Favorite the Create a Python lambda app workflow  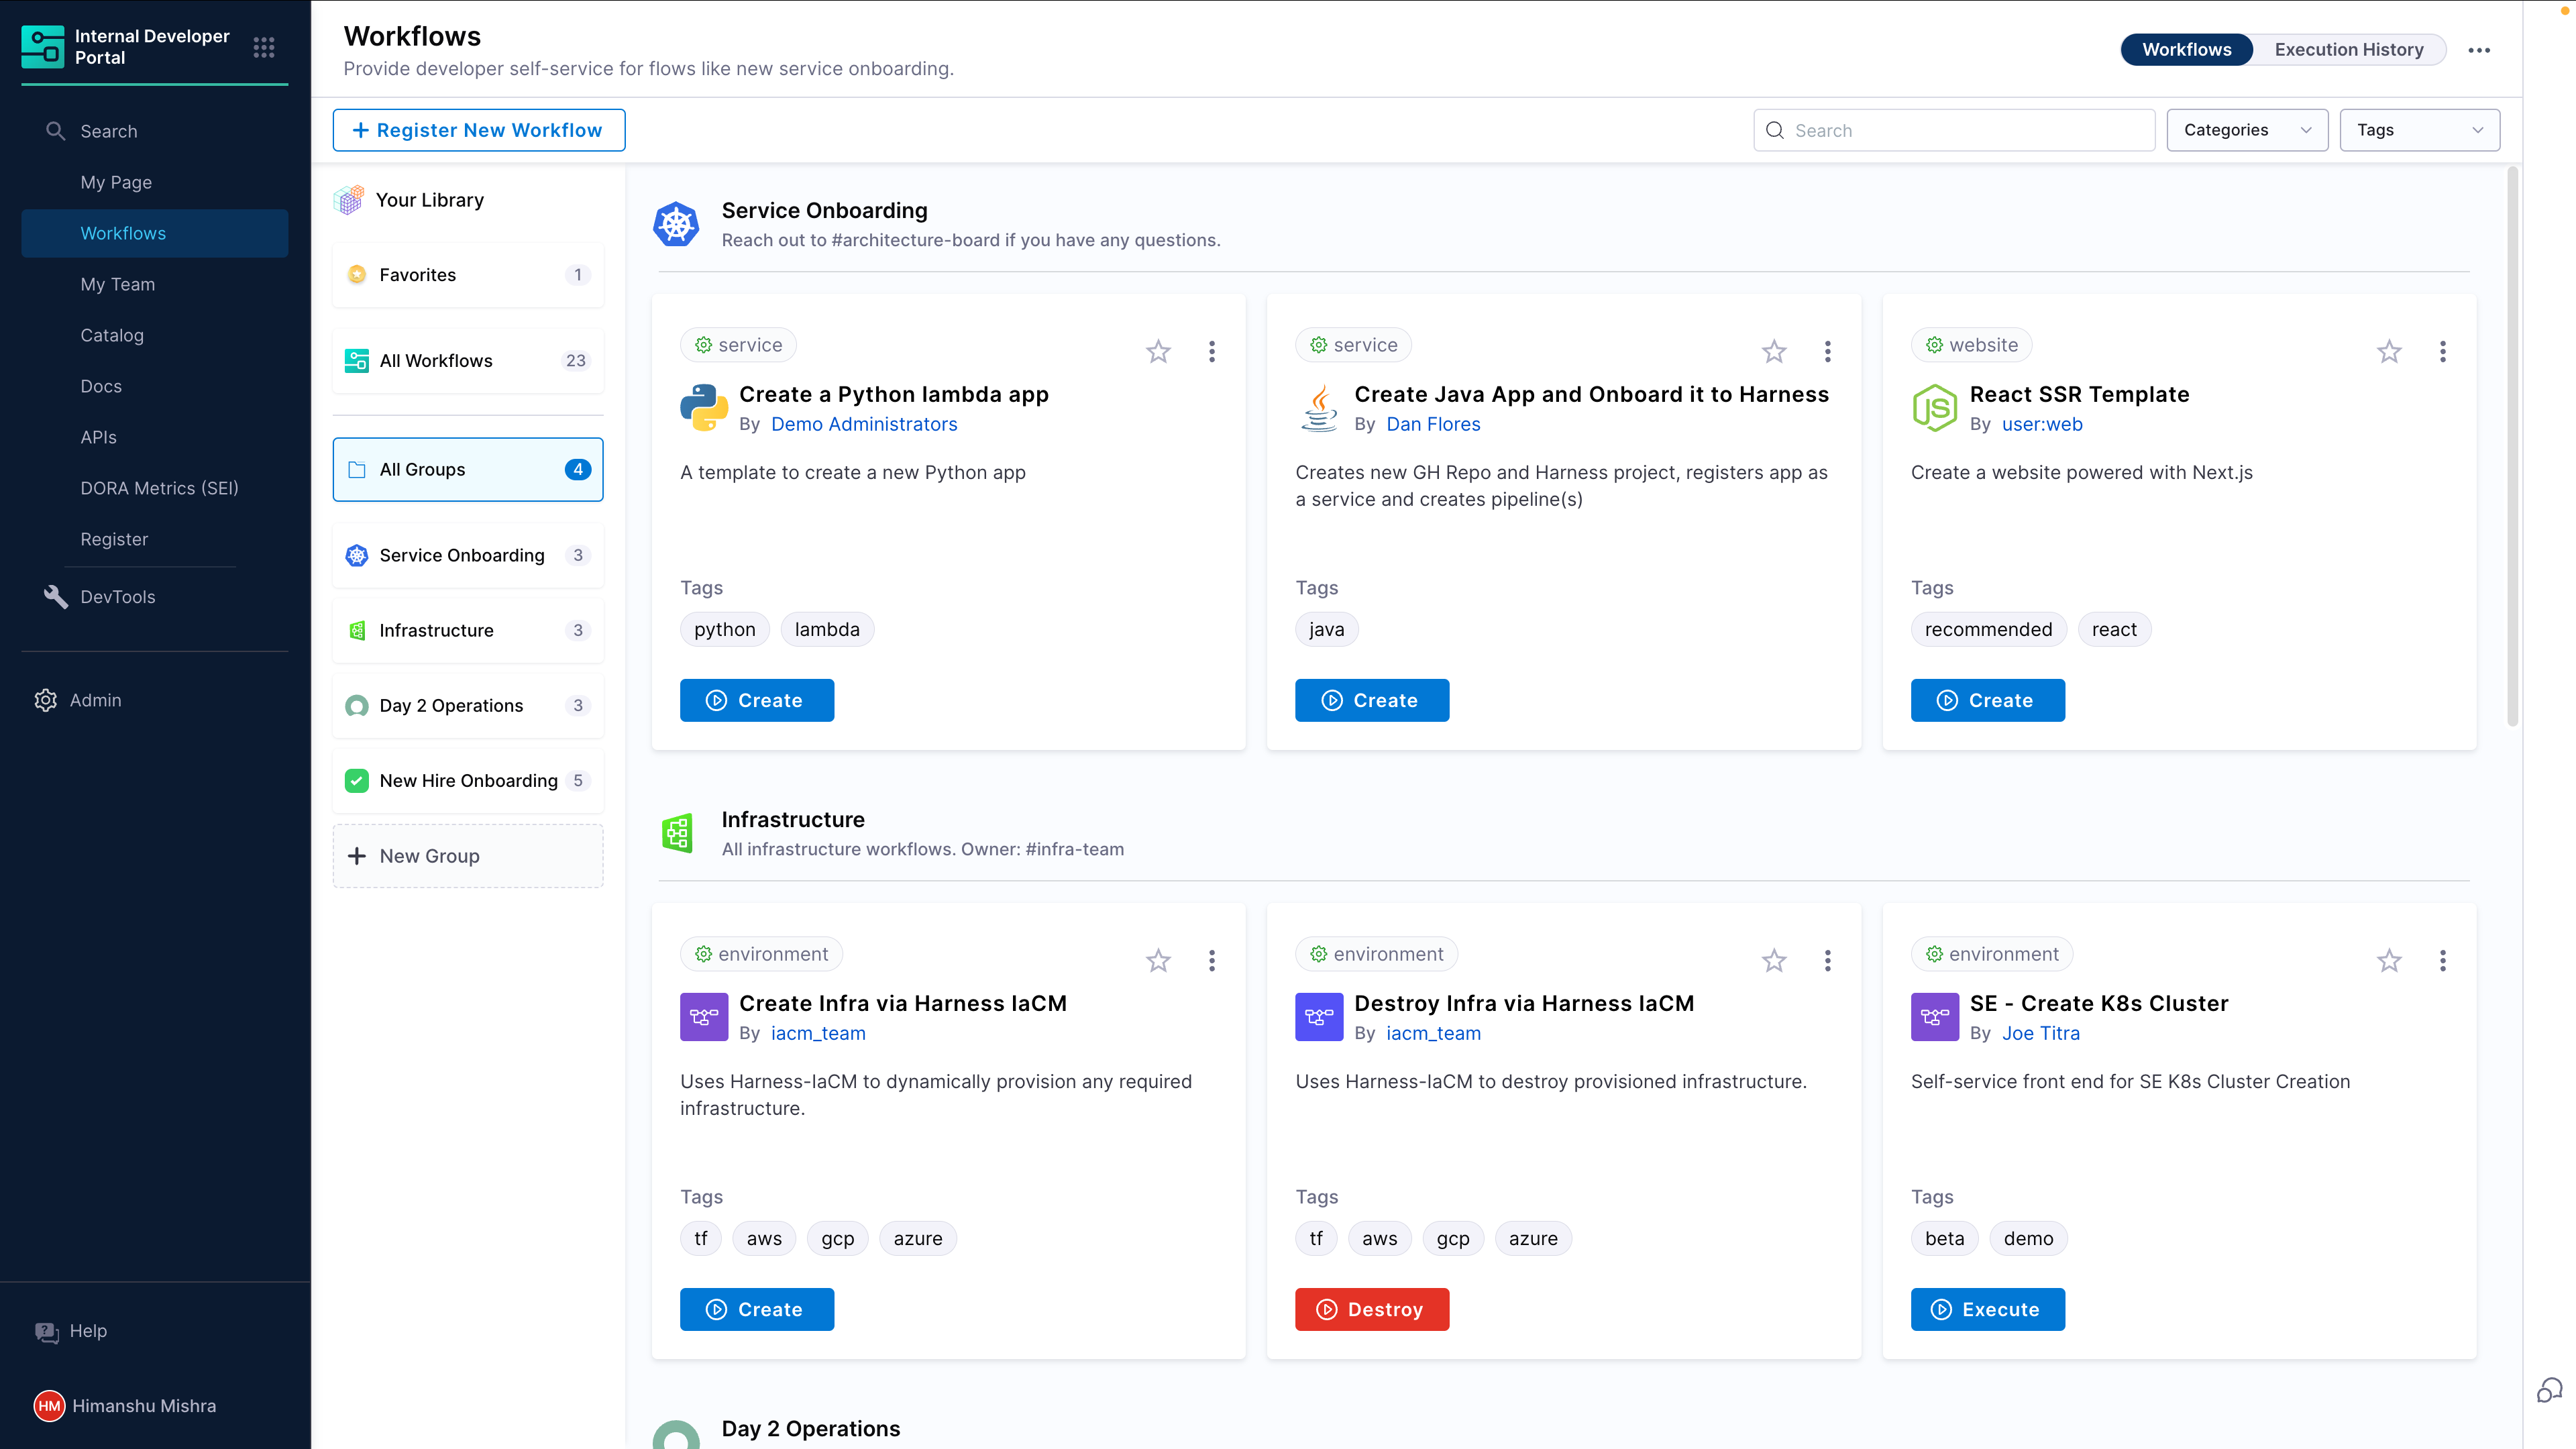1158,351
